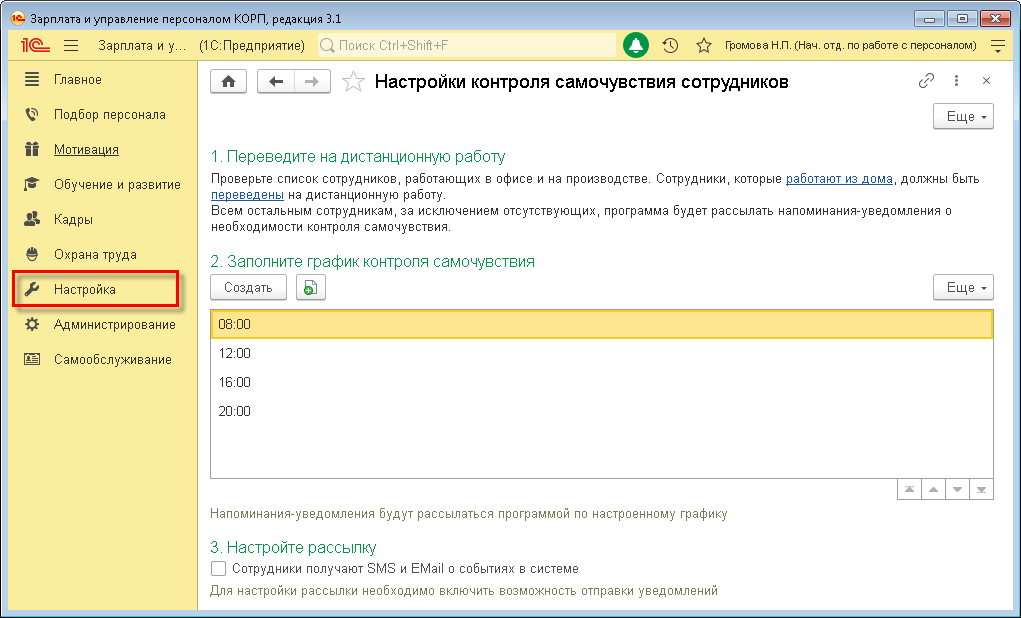Select the 08:00 schedule row

602,324
